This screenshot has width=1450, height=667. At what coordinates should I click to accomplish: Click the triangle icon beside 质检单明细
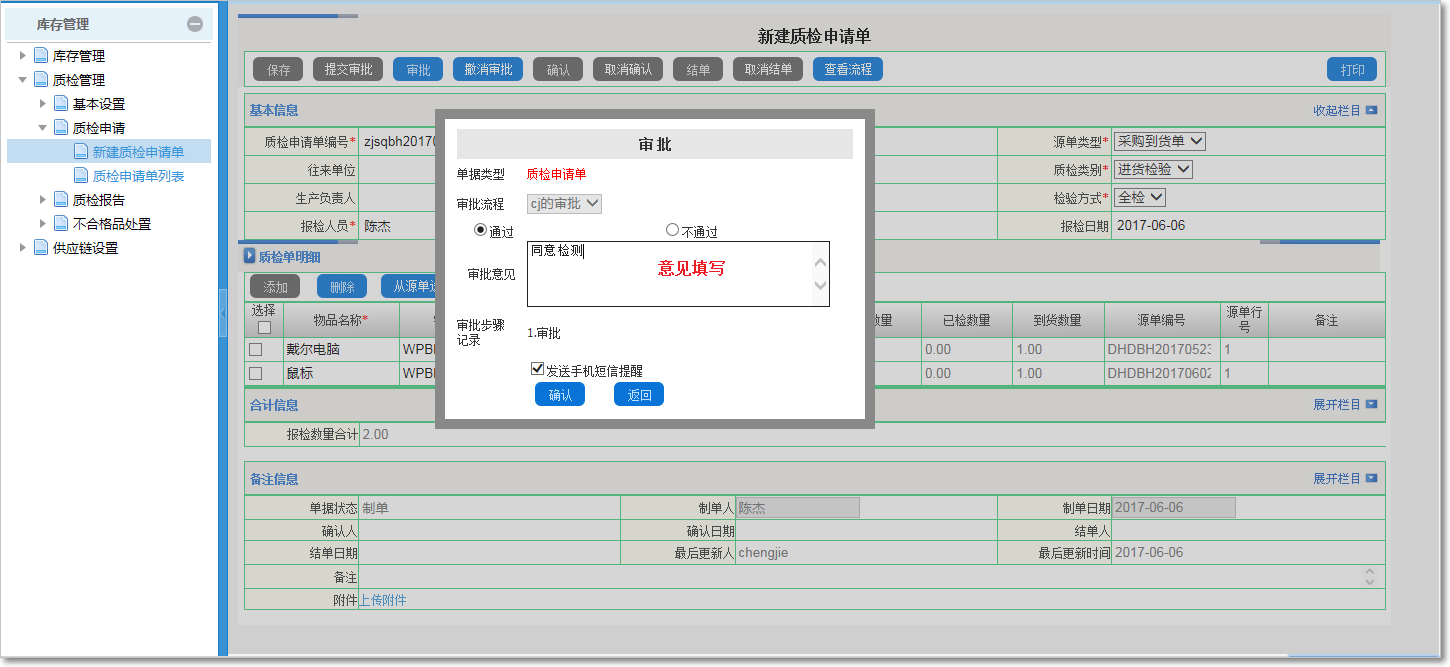point(249,256)
